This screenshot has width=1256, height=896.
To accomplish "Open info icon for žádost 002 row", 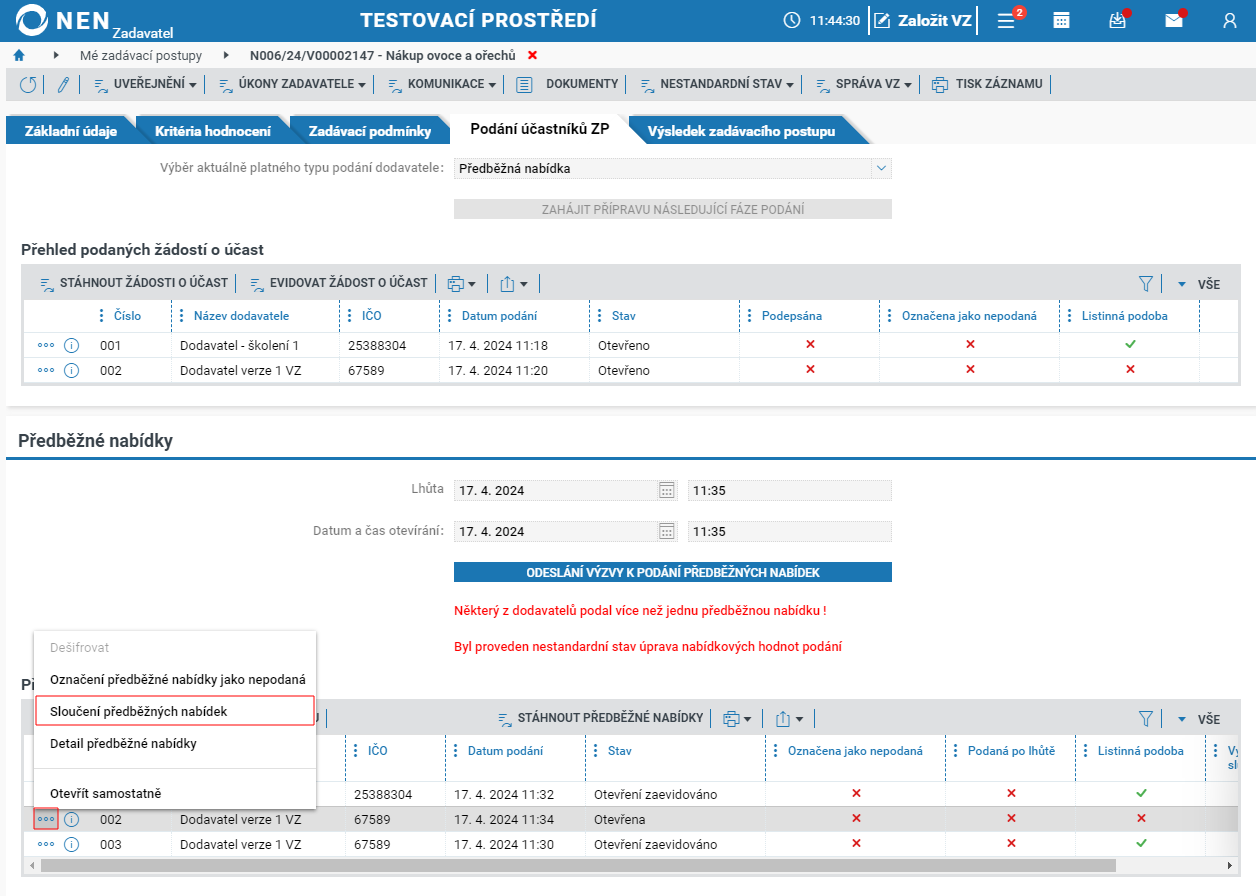I will point(71,370).
